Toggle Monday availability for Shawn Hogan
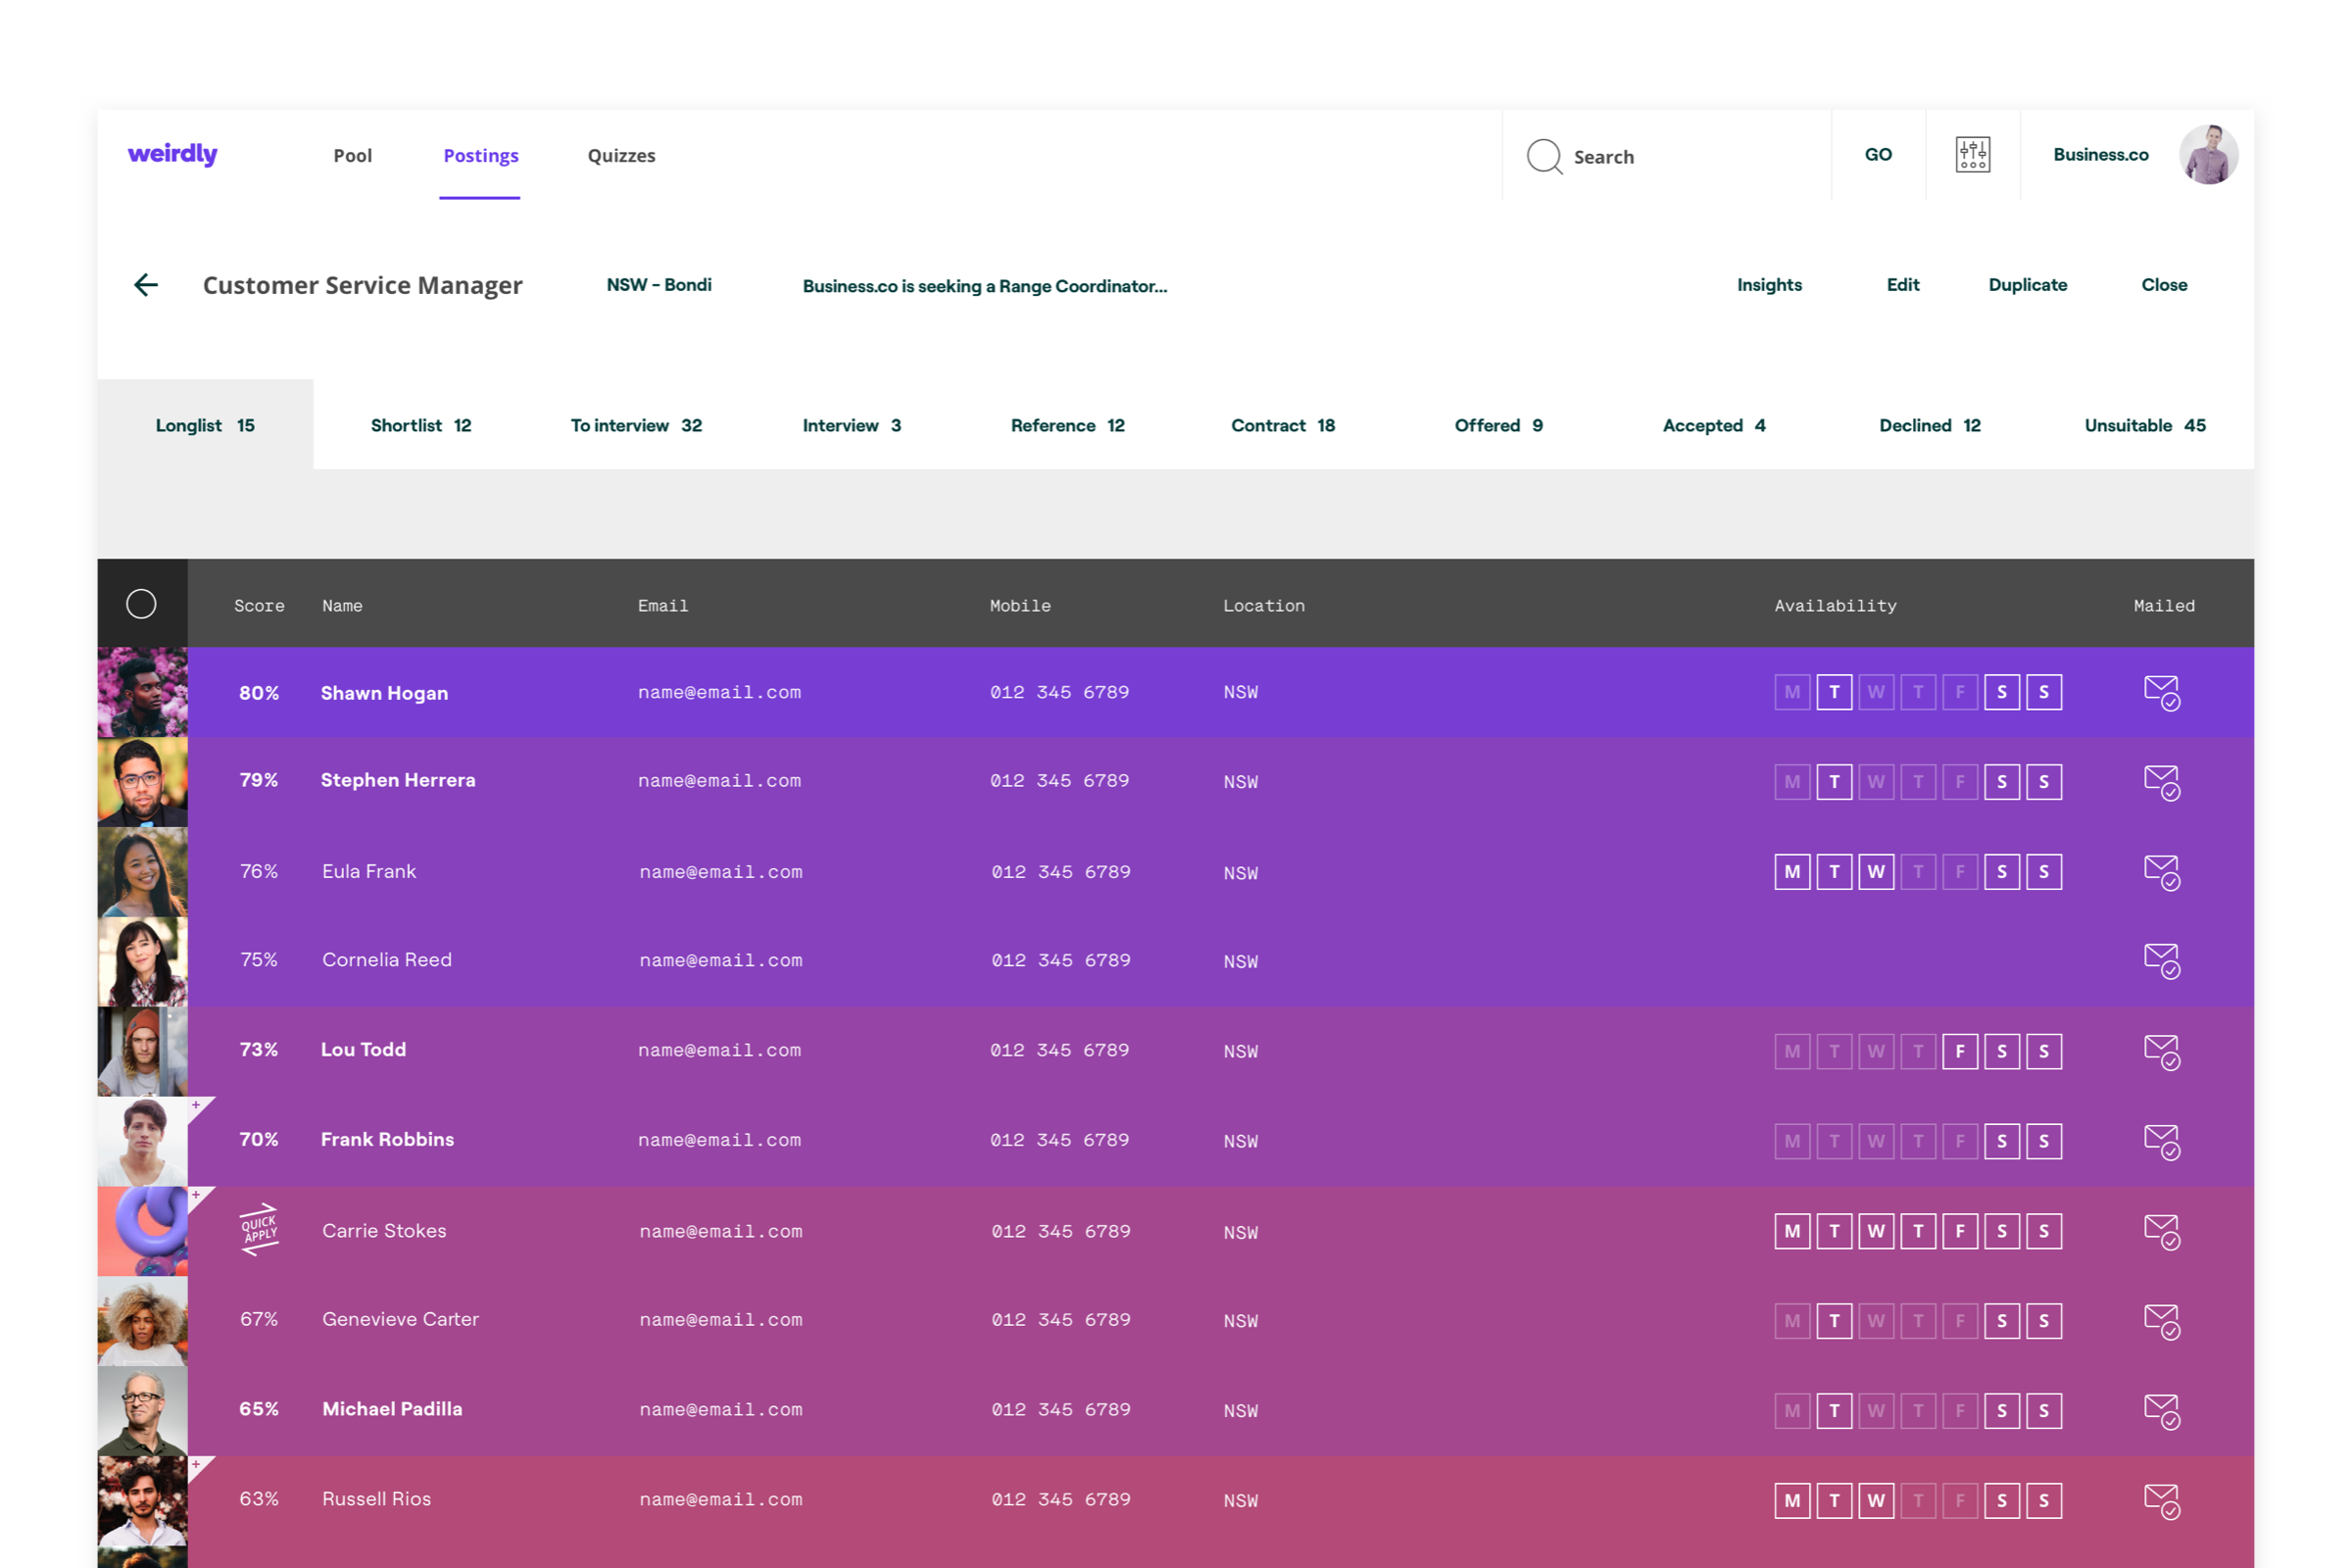 tap(1792, 692)
